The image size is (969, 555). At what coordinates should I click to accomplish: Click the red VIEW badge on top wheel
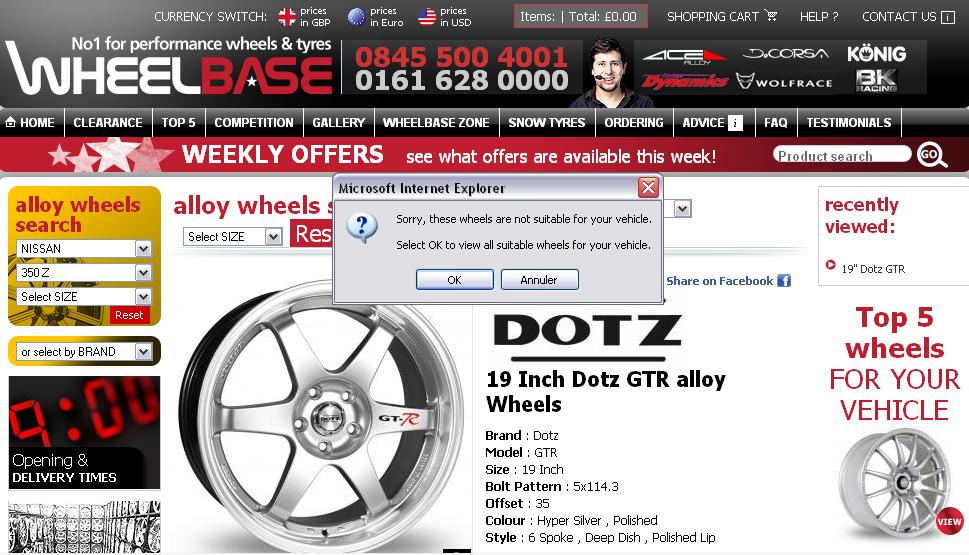tap(949, 521)
